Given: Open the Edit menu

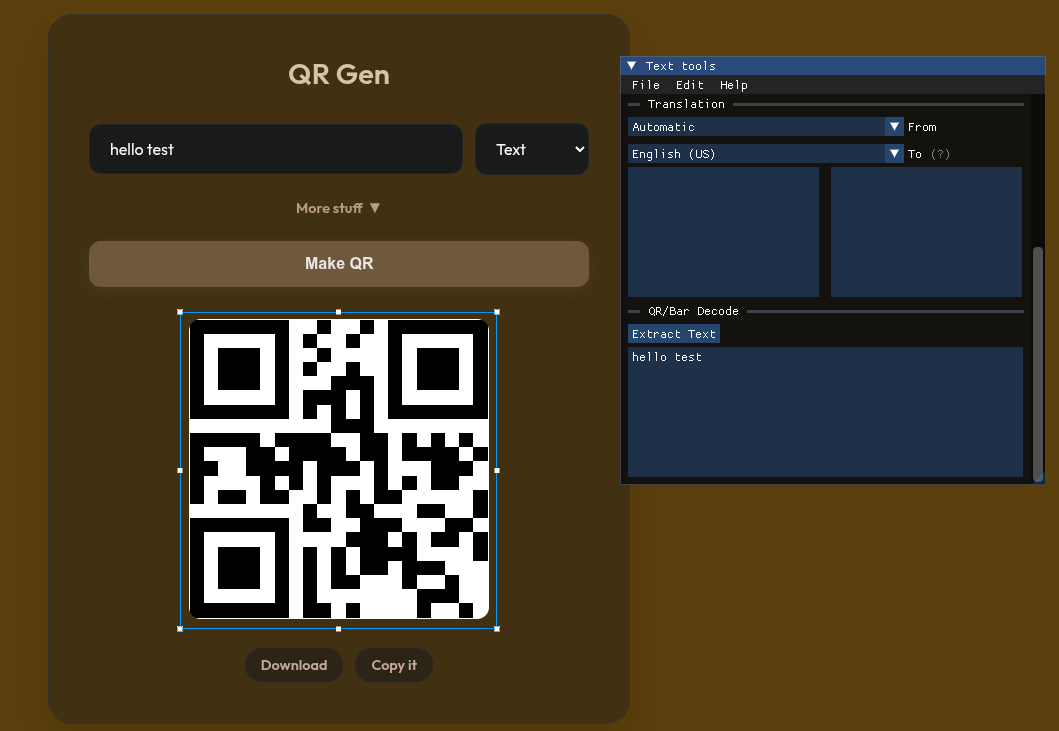Looking at the screenshot, I should (689, 85).
